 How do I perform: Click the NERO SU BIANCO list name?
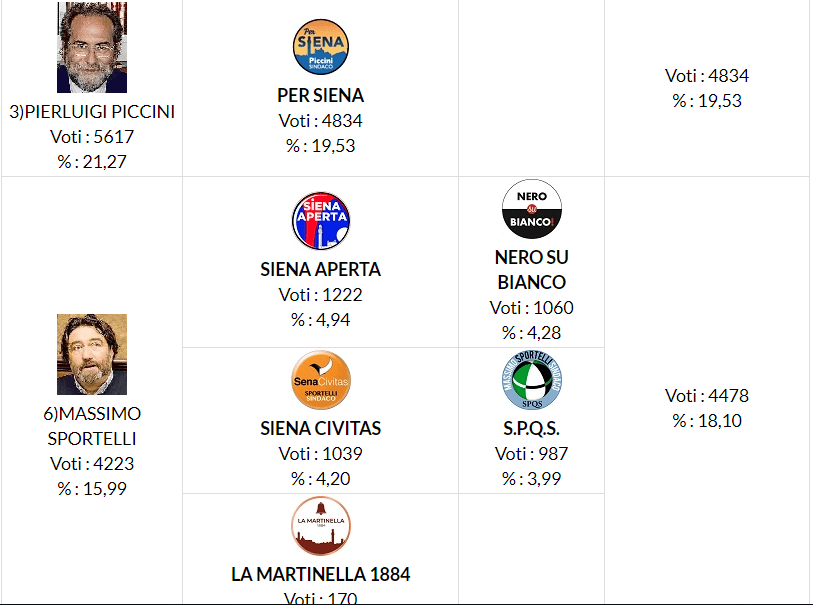point(531,270)
